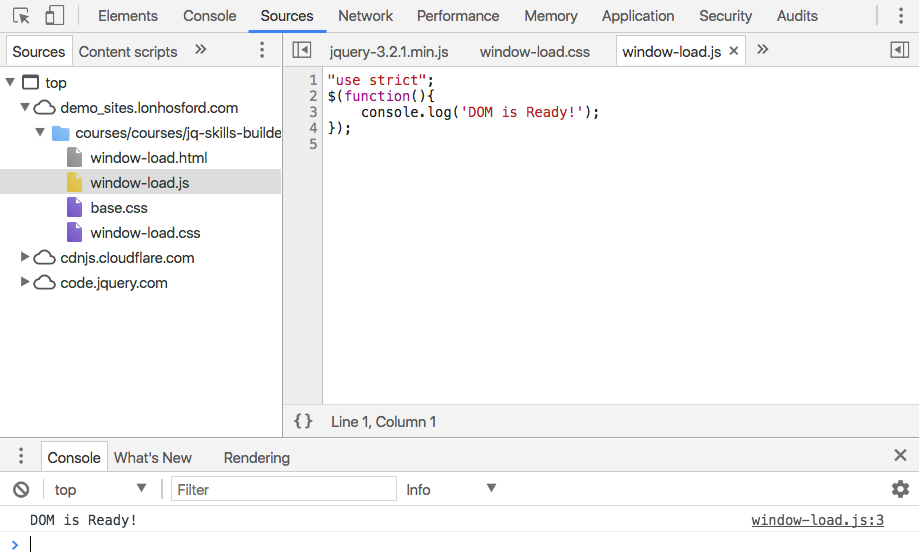Image resolution: width=919 pixels, height=560 pixels.
Task: Open the DevTools main three-dot menu
Action: click(x=901, y=16)
